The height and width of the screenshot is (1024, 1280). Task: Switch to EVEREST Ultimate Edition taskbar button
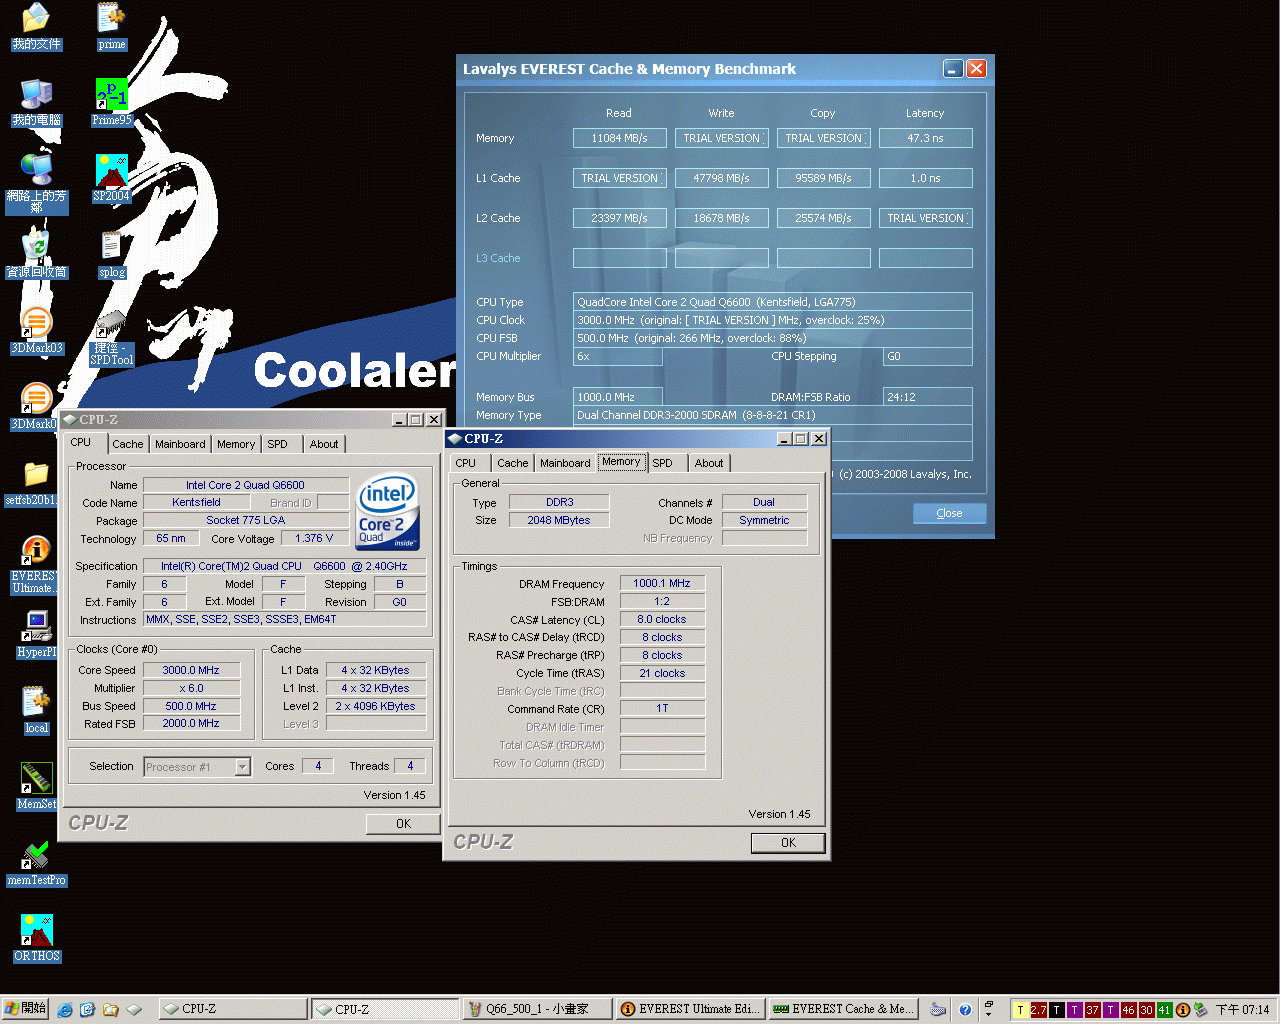coord(691,1009)
